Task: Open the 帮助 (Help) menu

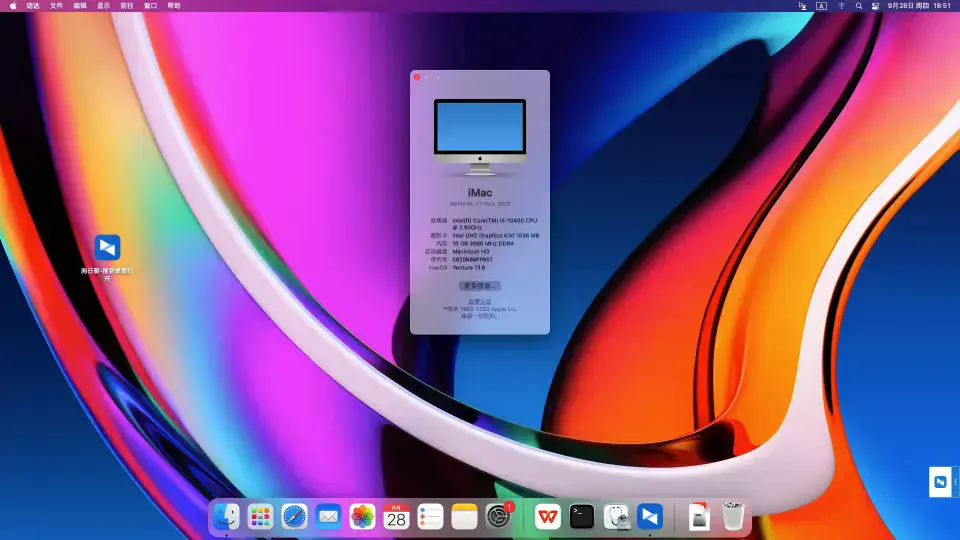Action: coord(174,6)
